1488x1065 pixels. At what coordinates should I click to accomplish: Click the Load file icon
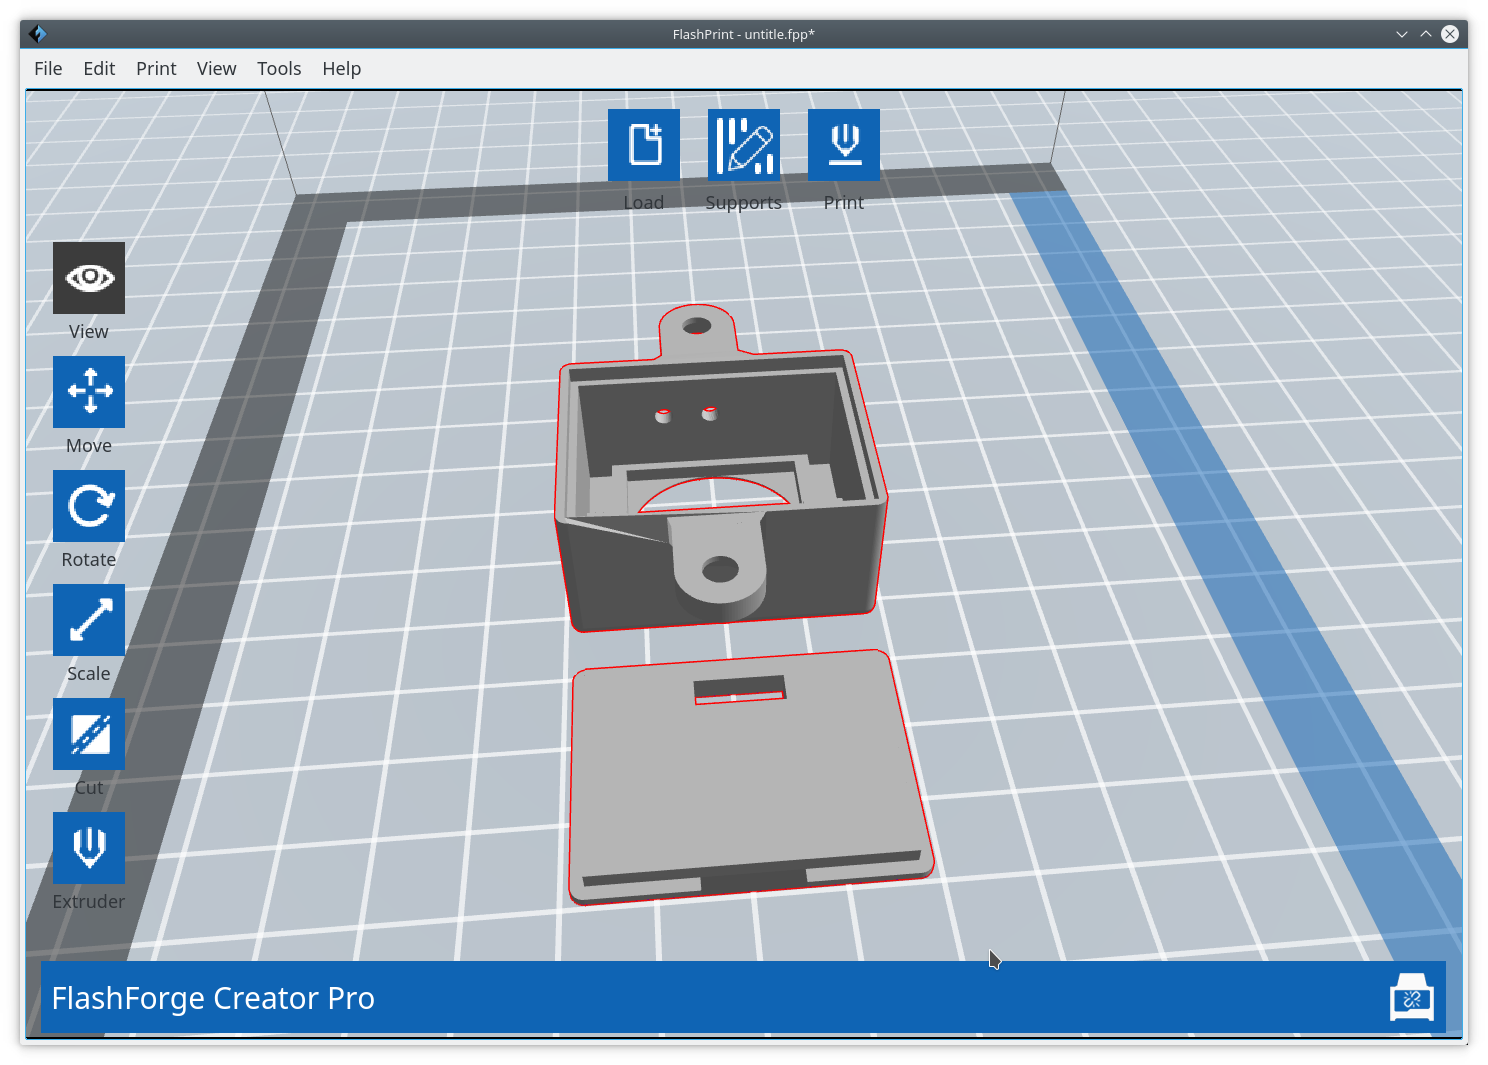644,145
